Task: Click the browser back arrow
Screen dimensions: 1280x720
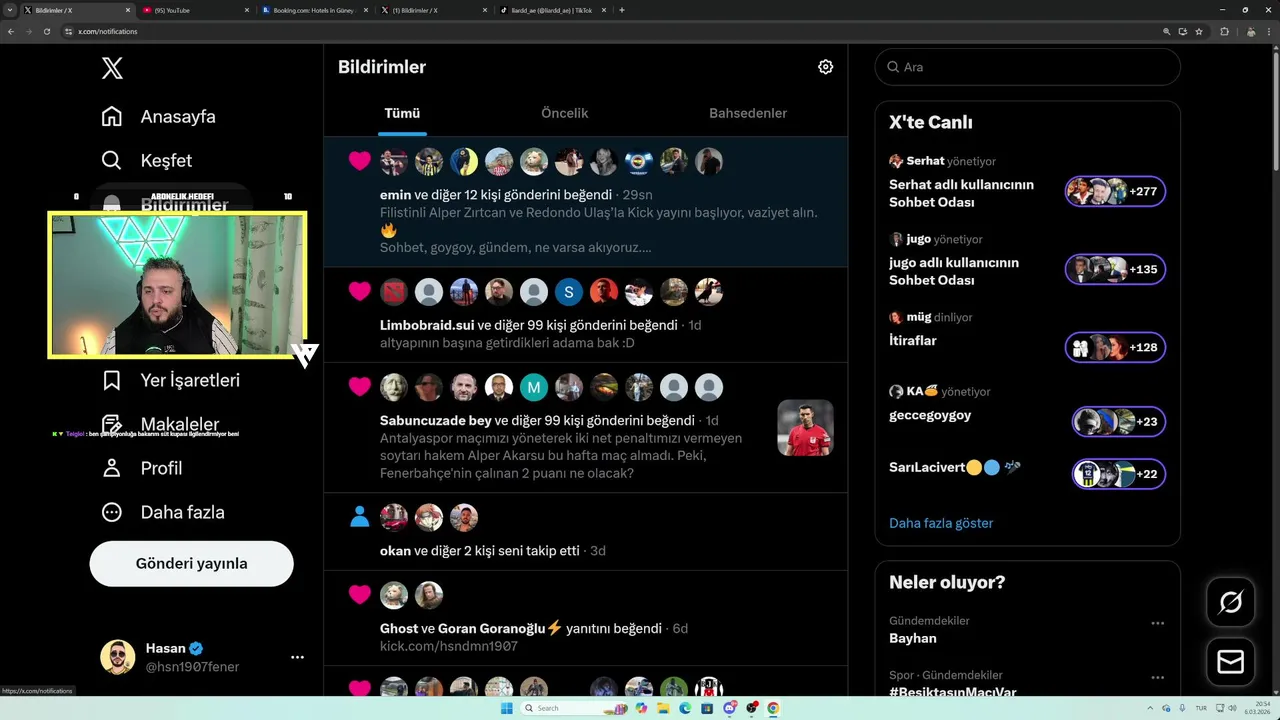Action: pyautogui.click(x=11, y=31)
